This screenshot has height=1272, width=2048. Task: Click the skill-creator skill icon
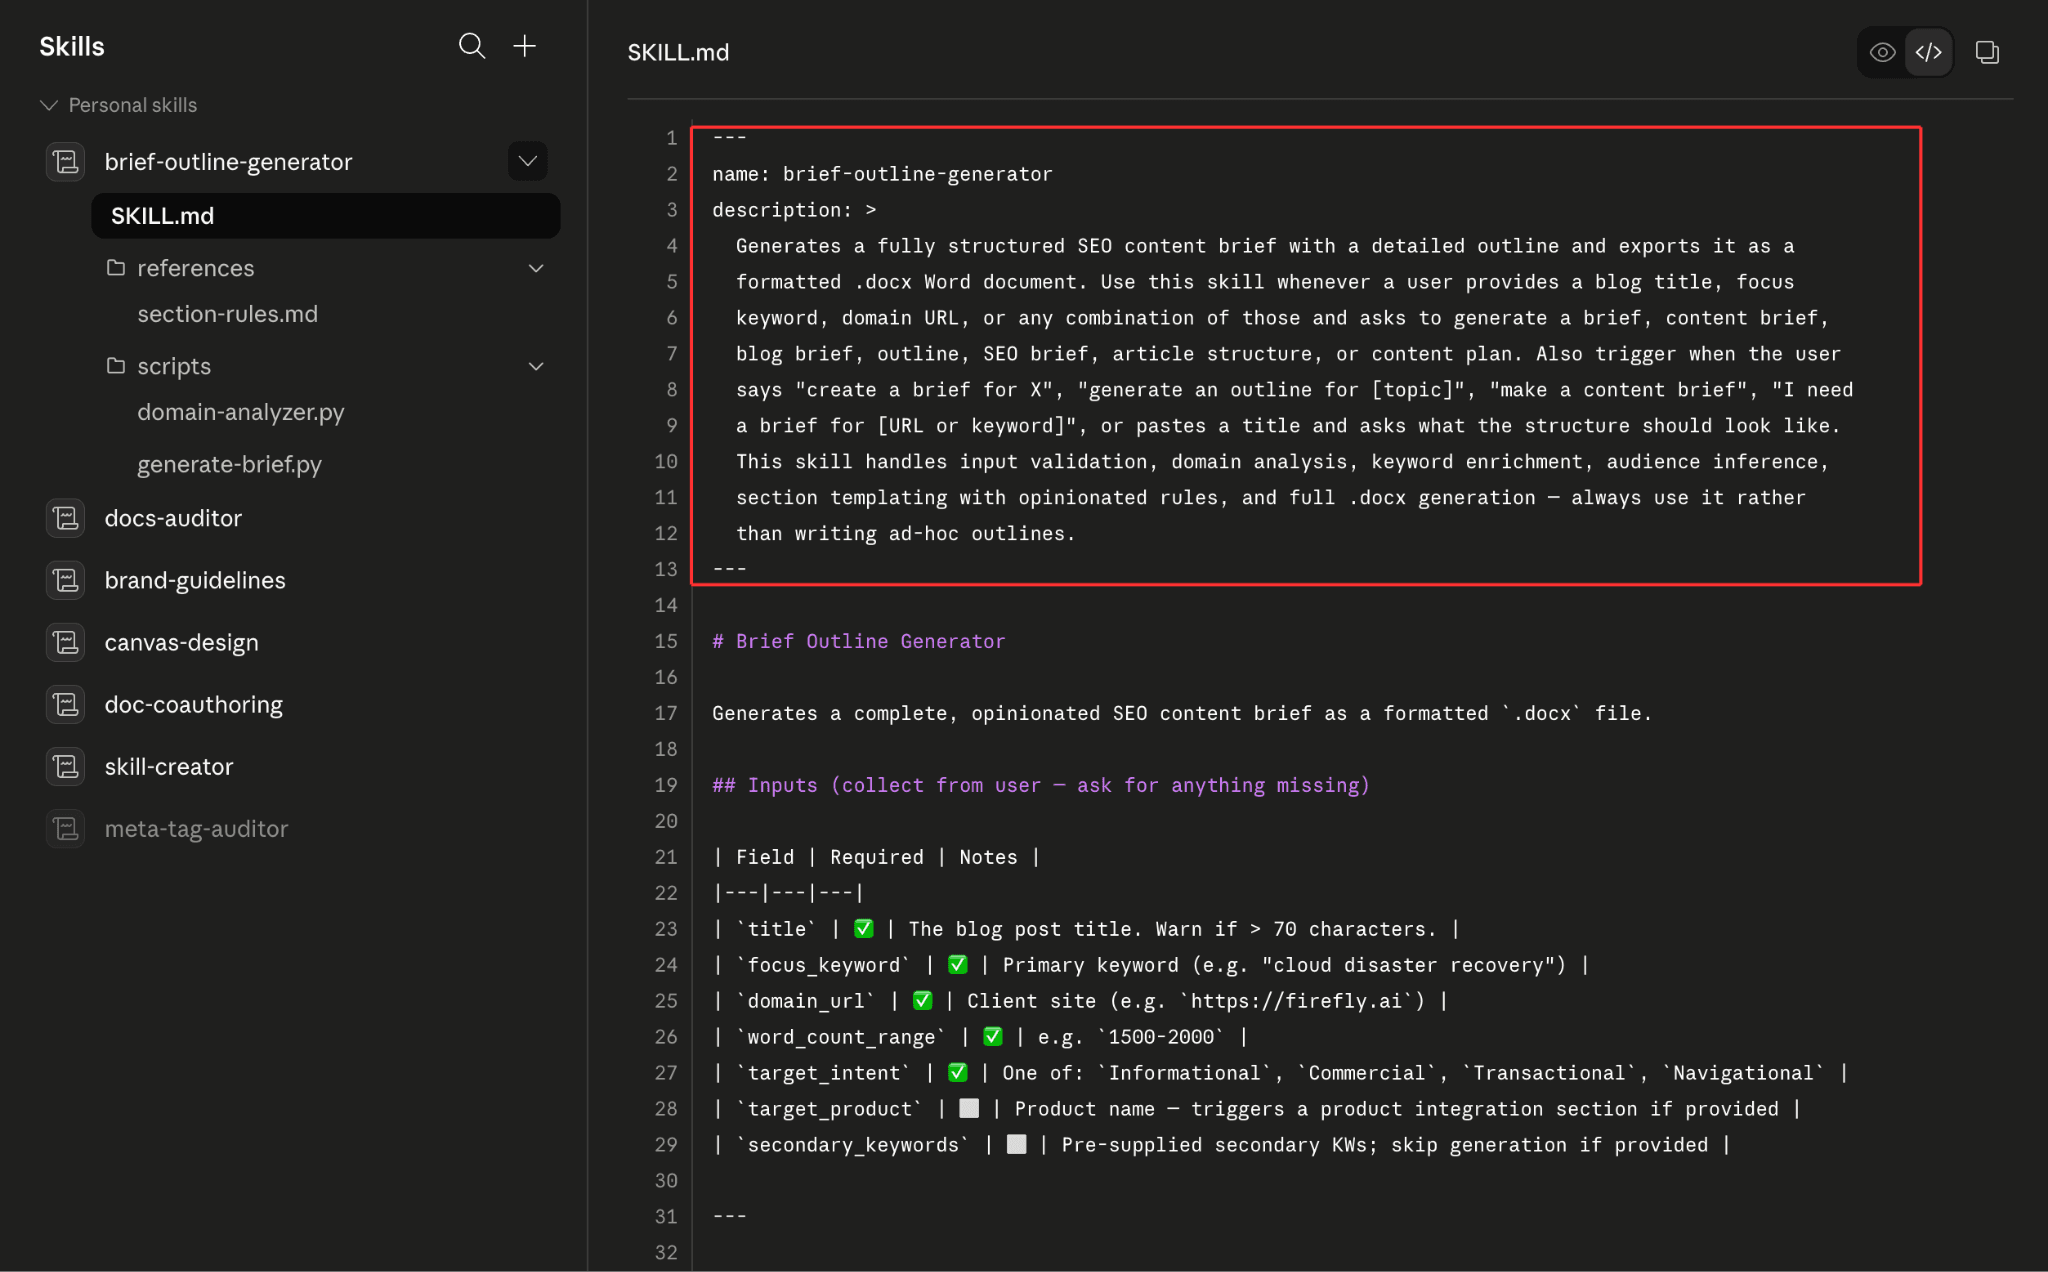[66, 766]
